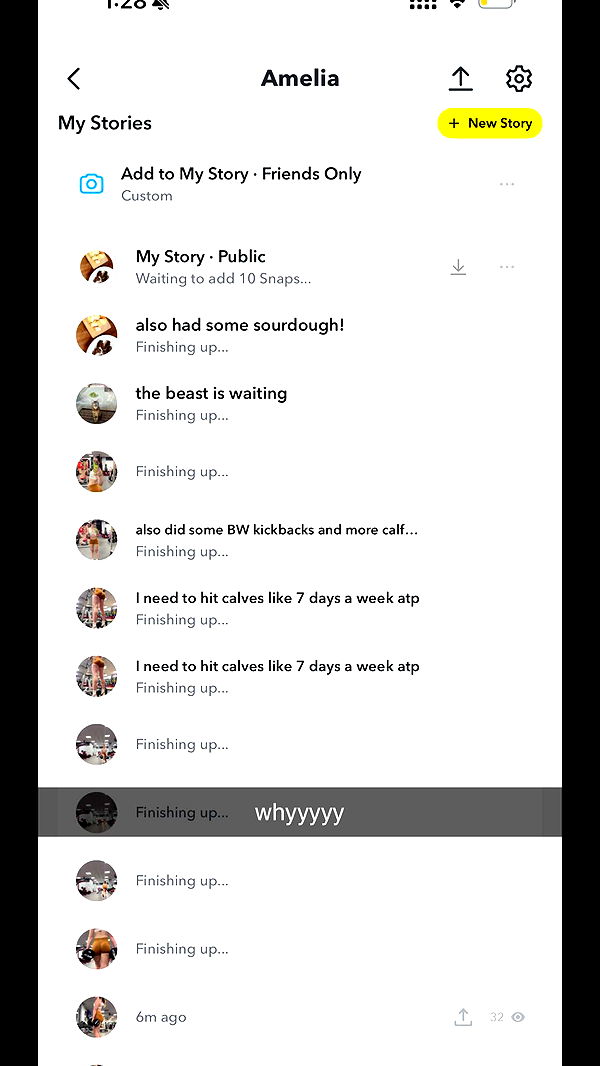View who saw the 6m ago snap
This screenshot has width=600, height=1066.
(x=508, y=1017)
